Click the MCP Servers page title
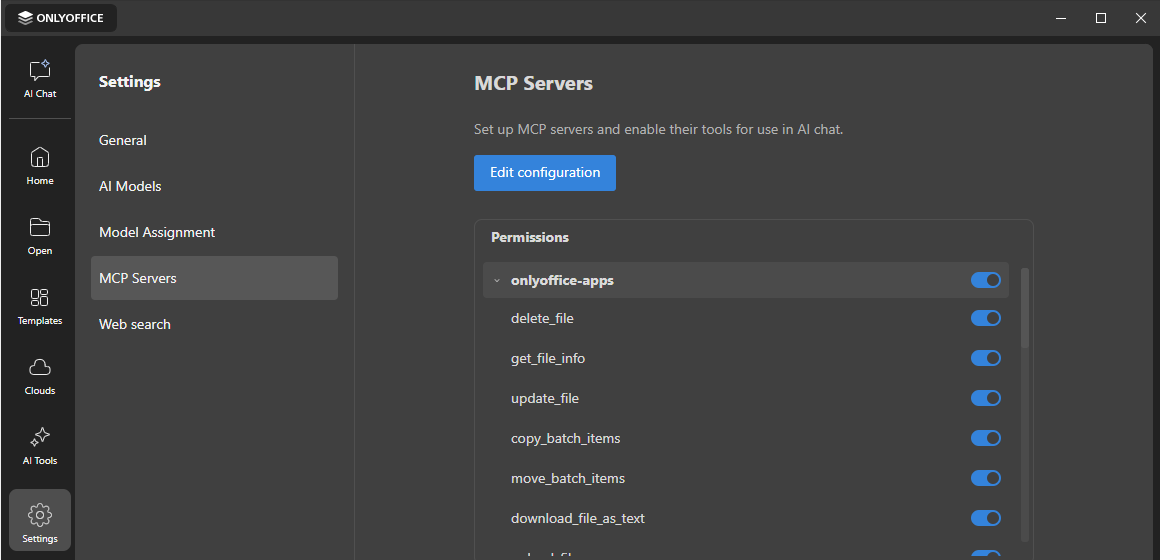 tap(533, 84)
